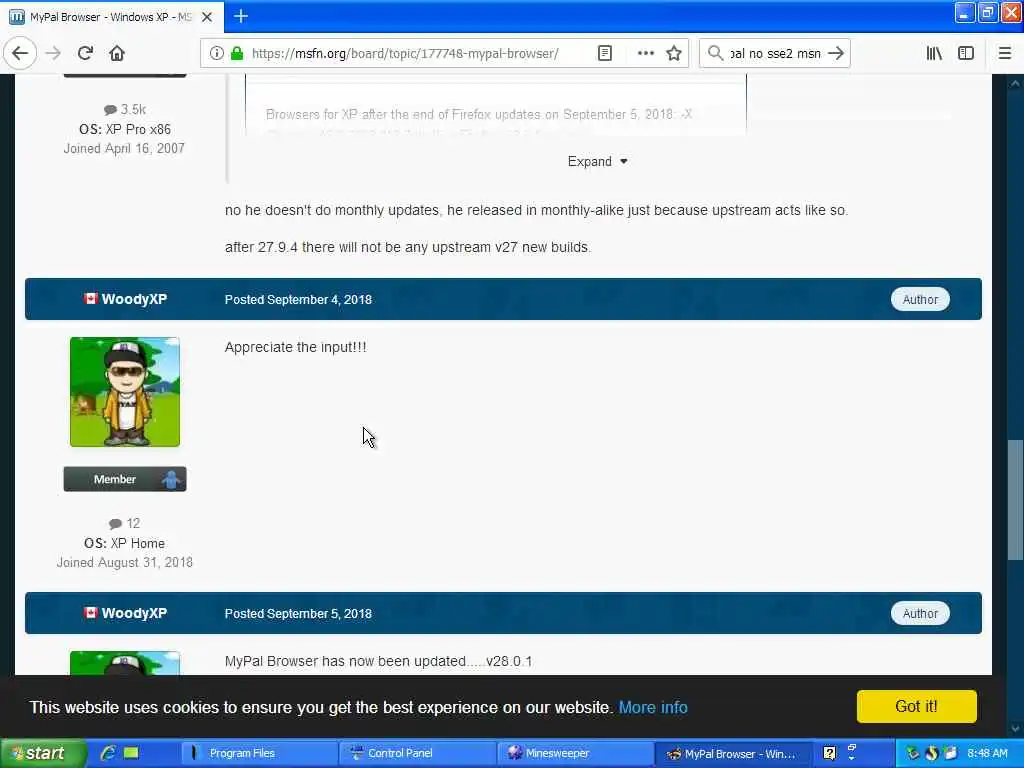This screenshot has height=768, width=1024.
Task: Switch to MyPal Browser taskbar button
Action: (733, 754)
